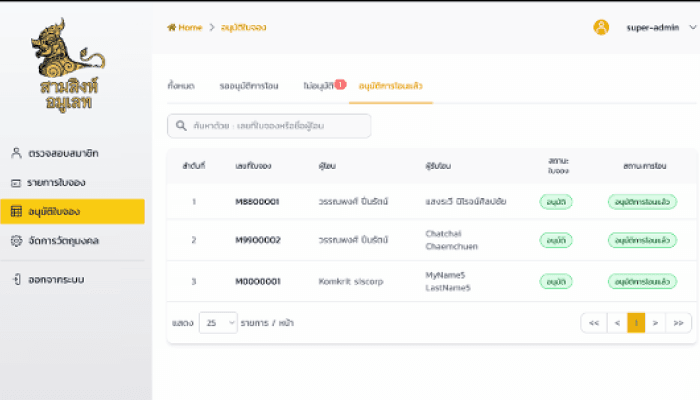Image resolution: width=700 pixels, height=400 pixels.
Task: Click the gear icon for จัดการวัตถุมงคล
Action: [x=16, y=241]
